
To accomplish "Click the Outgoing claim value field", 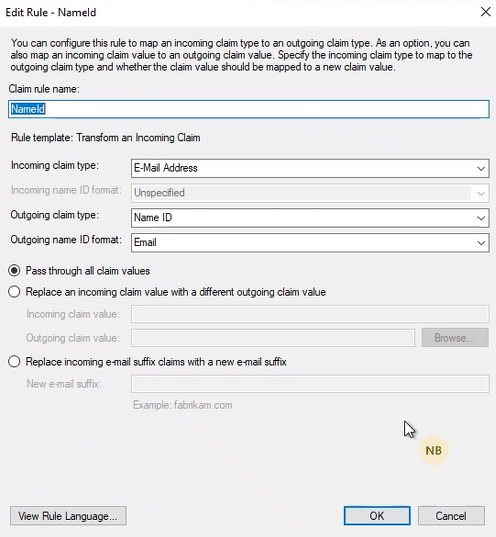I will pos(273,338).
